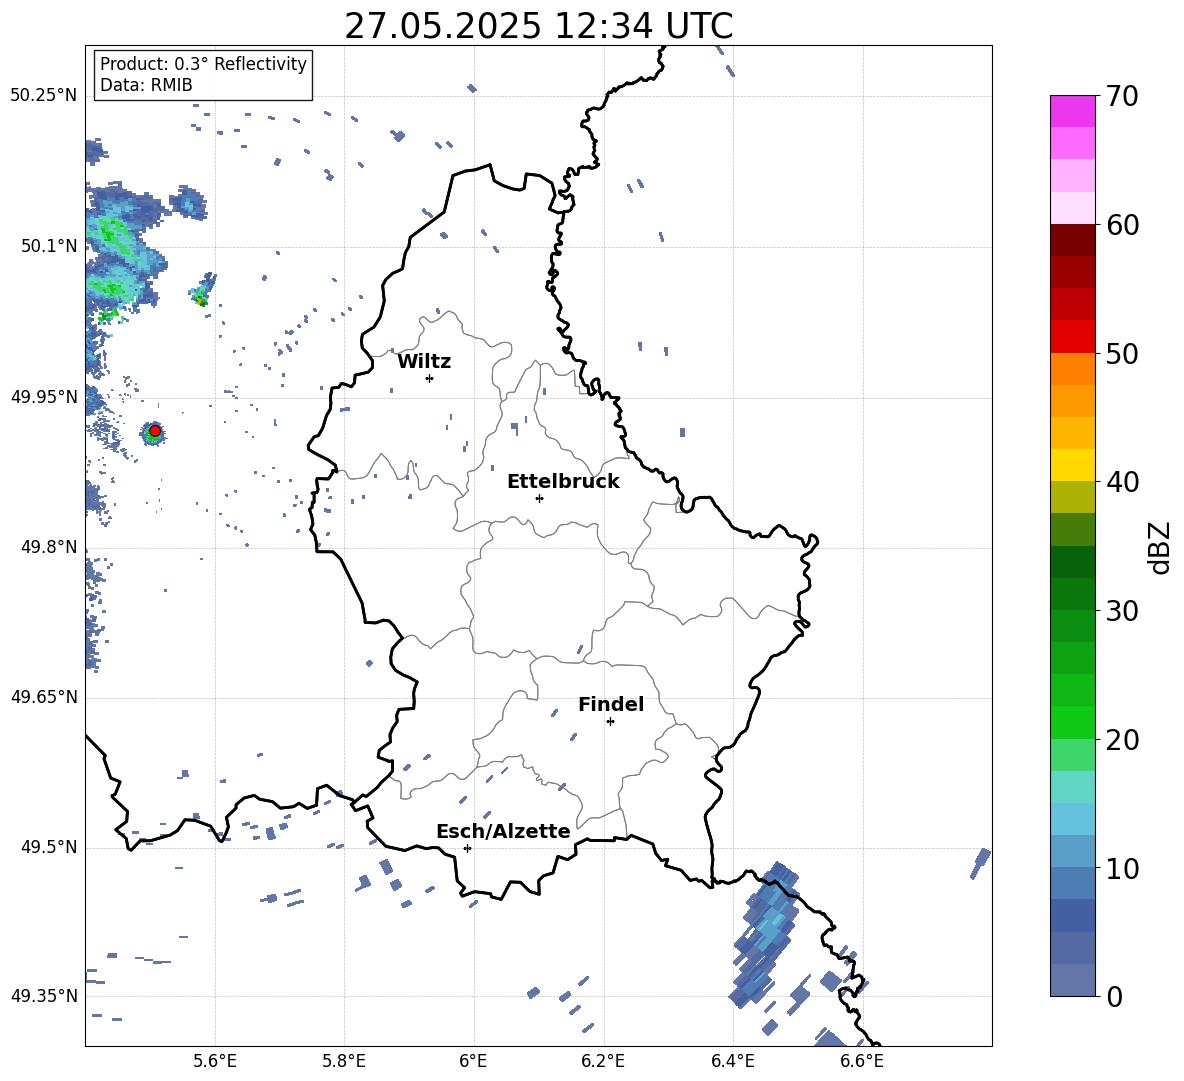The height and width of the screenshot is (1081, 1184).
Task: Click the Data: RMIB text
Action: 146,85
